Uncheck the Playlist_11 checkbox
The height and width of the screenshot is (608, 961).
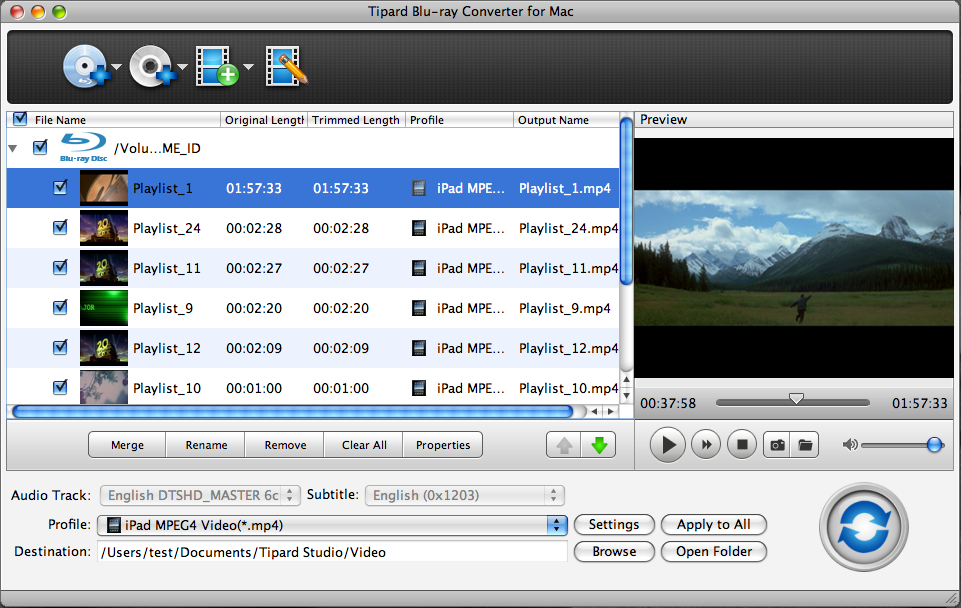pos(60,267)
